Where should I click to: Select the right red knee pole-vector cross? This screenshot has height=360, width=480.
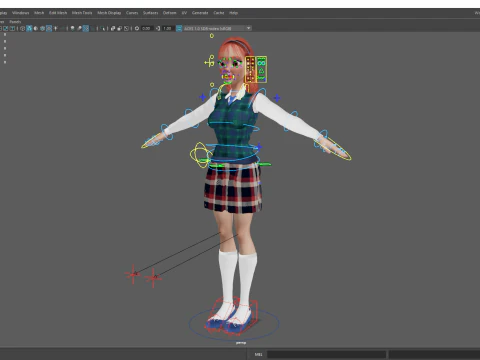[153, 278]
